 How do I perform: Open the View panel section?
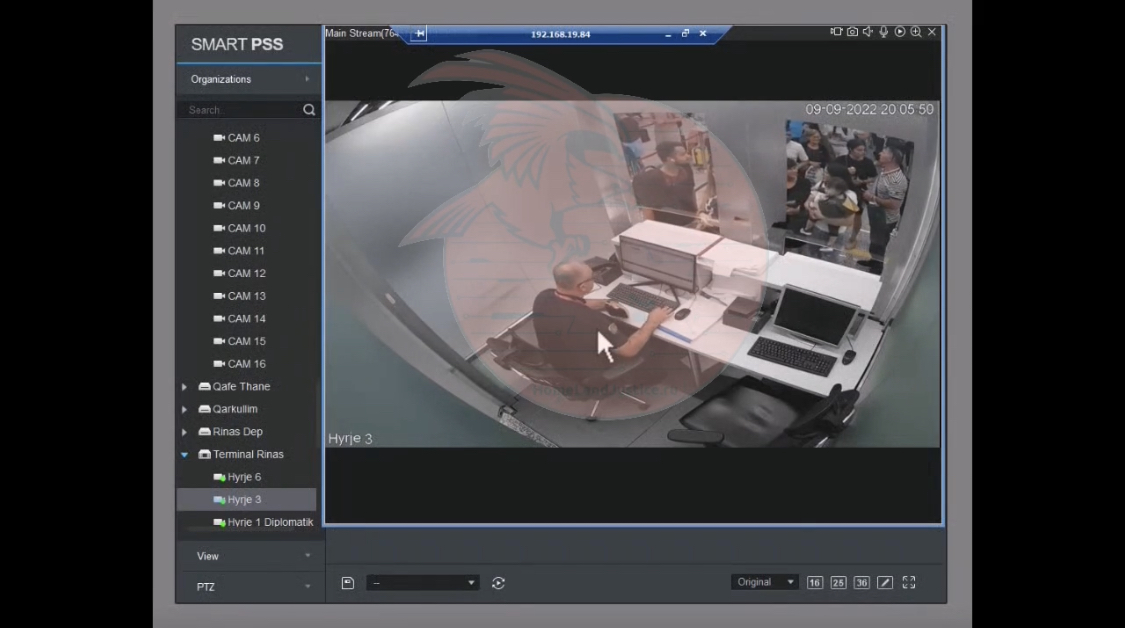pyautogui.click(x=249, y=556)
